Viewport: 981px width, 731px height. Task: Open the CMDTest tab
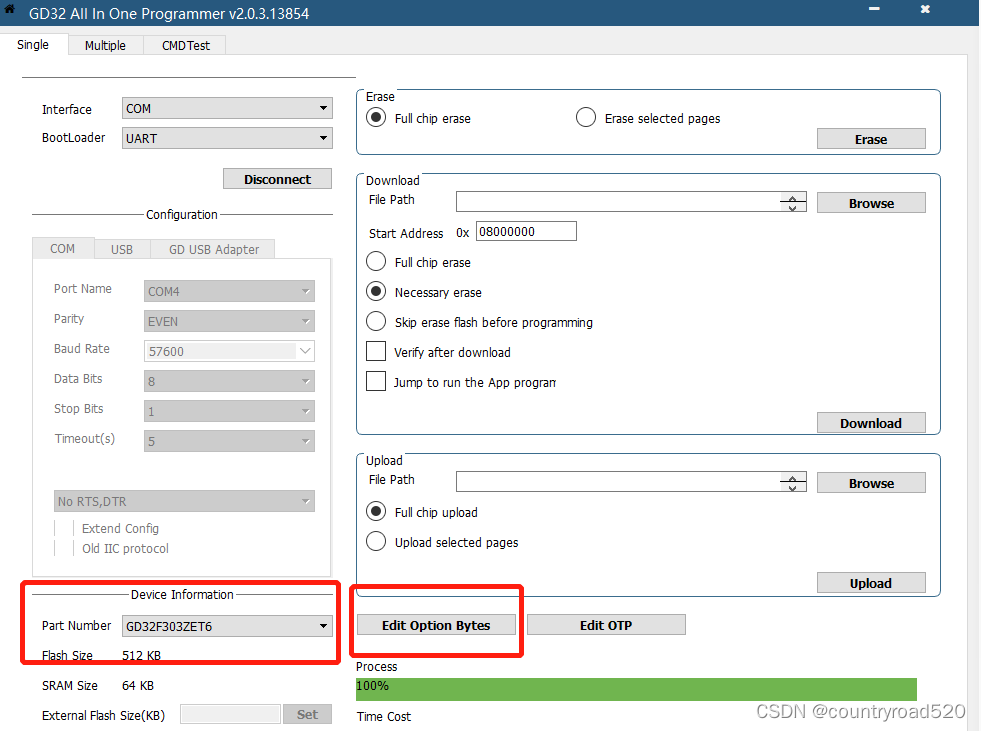pyautogui.click(x=185, y=45)
